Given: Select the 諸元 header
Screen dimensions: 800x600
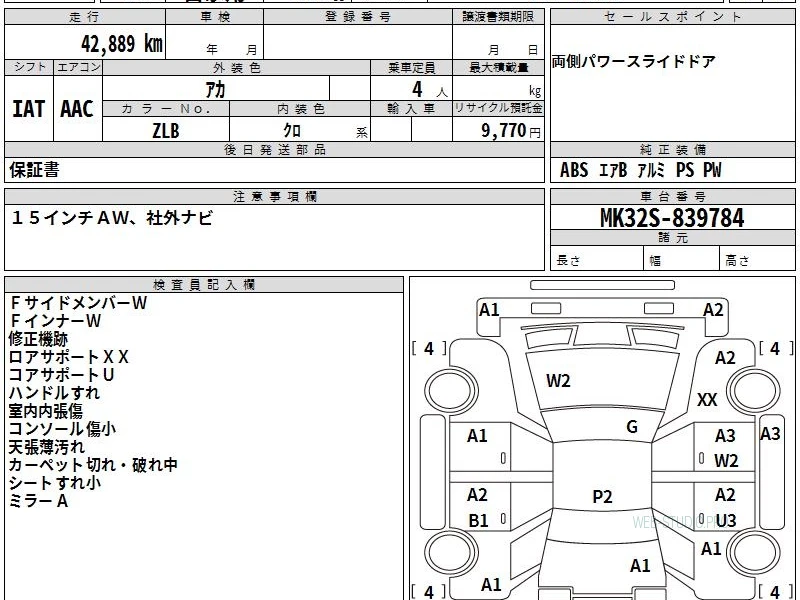Looking at the screenshot, I should point(672,237).
